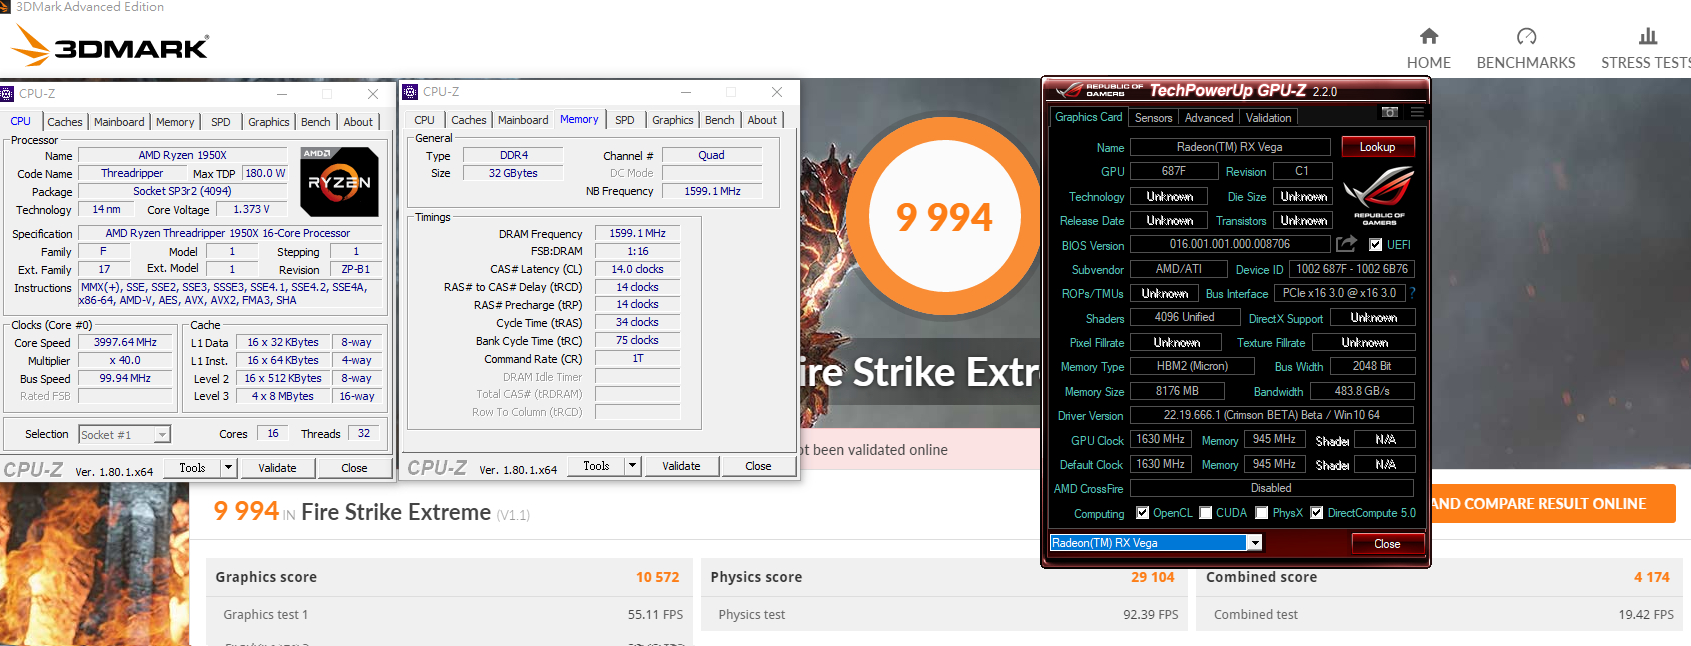Go to 3DMark HOME
The image size is (1691, 646).
tap(1429, 49)
